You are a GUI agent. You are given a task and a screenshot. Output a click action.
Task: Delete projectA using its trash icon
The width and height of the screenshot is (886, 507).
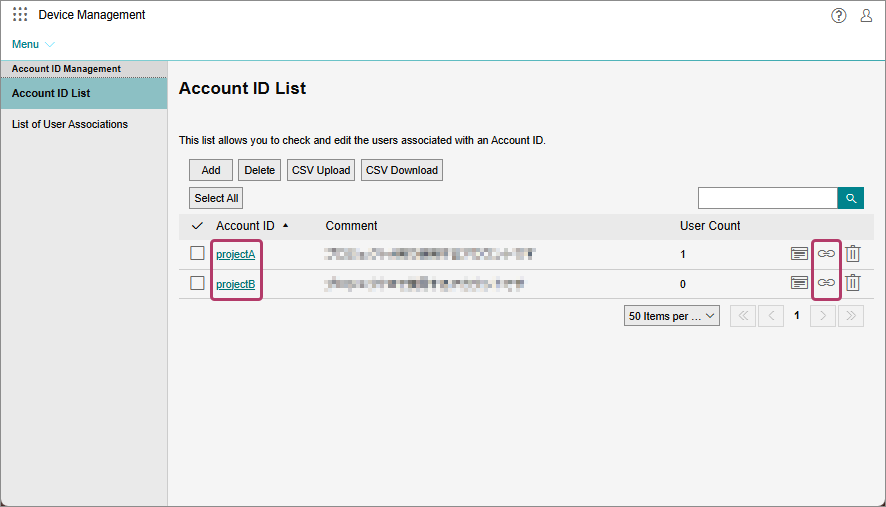point(853,254)
